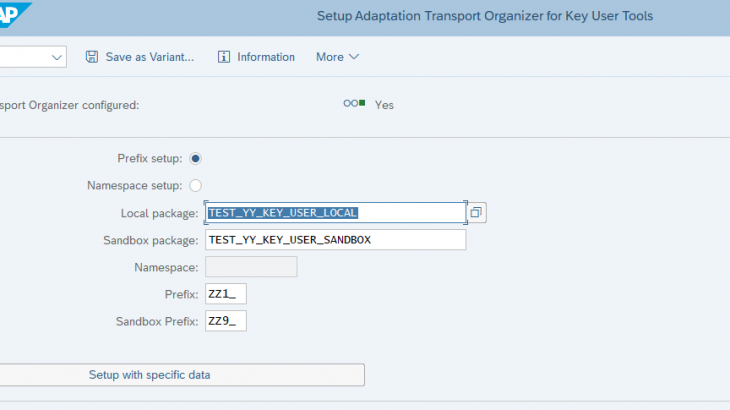Click the Sandbox Prefix label
This screenshot has height=410, width=730.
click(x=157, y=321)
